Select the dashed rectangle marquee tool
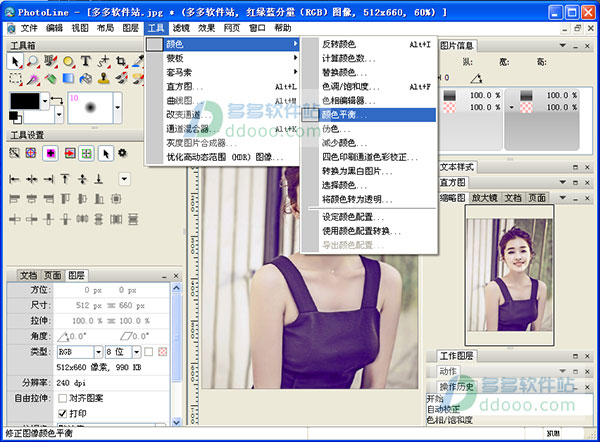The image size is (600, 442). (15, 79)
